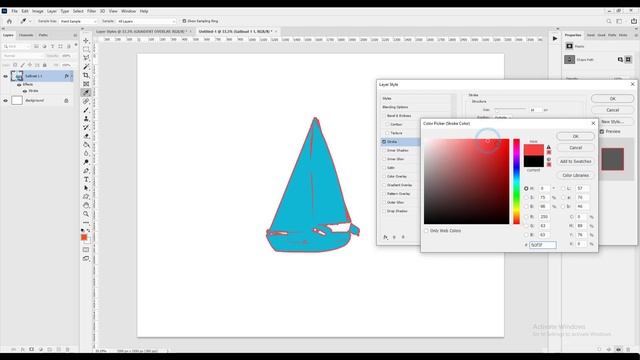Hide the Sailboat layer eye icon
Viewport: 640px width, 360px height.
6,76
